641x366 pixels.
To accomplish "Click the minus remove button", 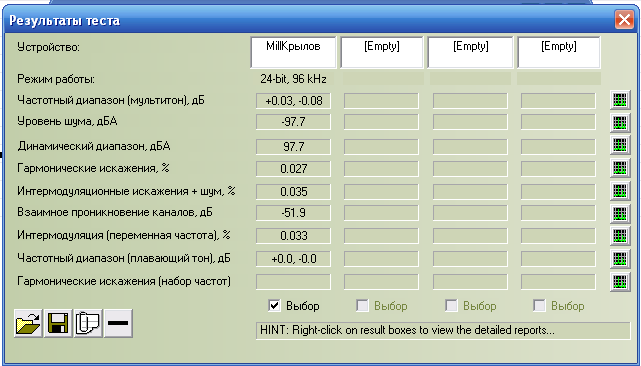I will click(118, 323).
